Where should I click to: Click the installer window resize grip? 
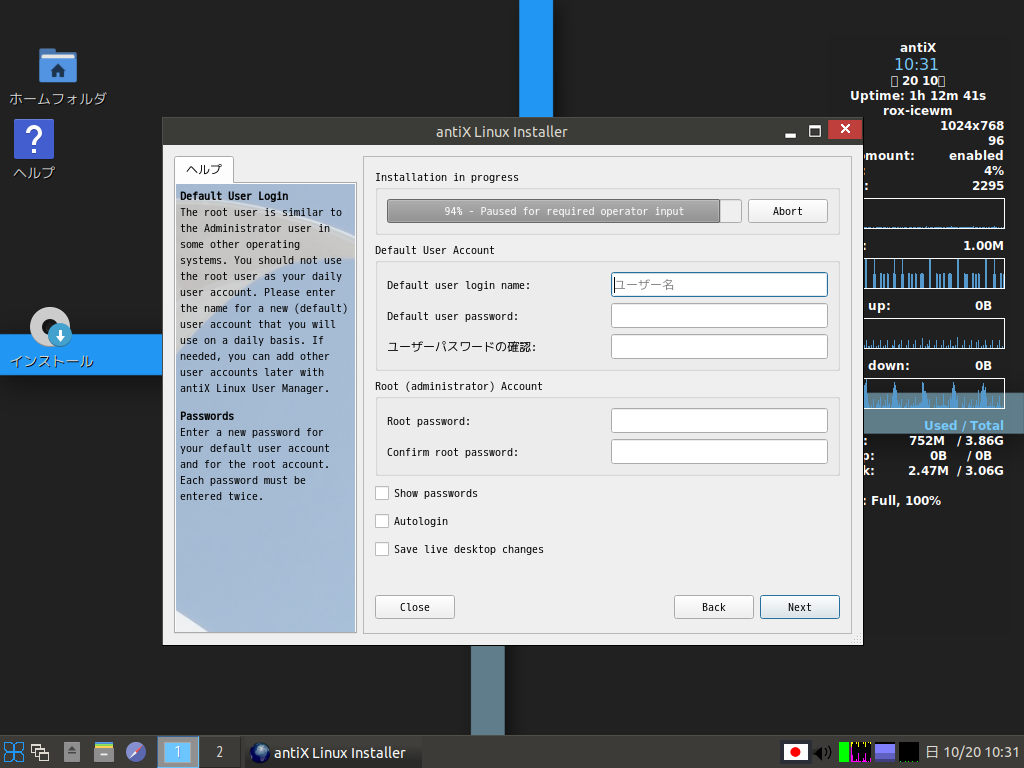point(856,639)
